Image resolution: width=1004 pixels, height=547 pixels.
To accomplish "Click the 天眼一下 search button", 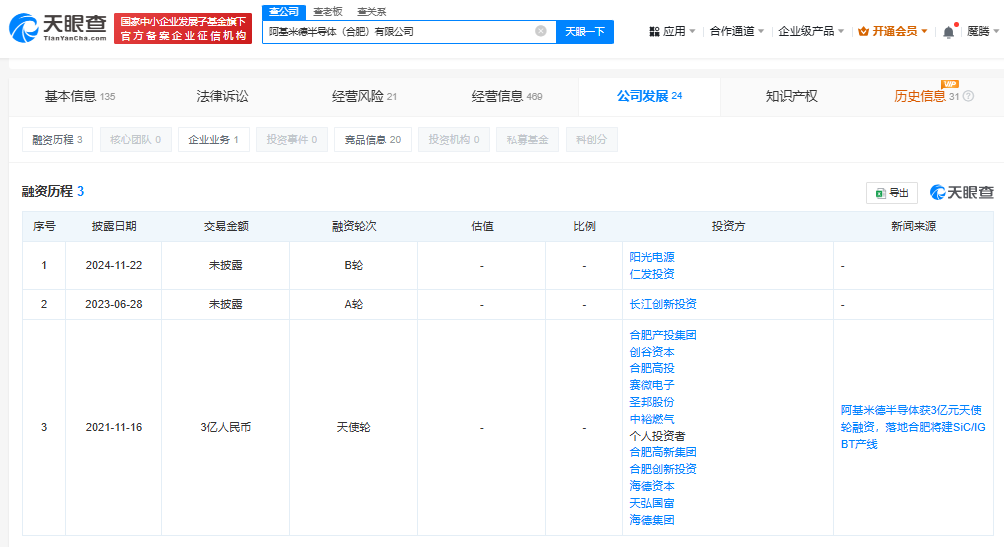I will 585,31.
